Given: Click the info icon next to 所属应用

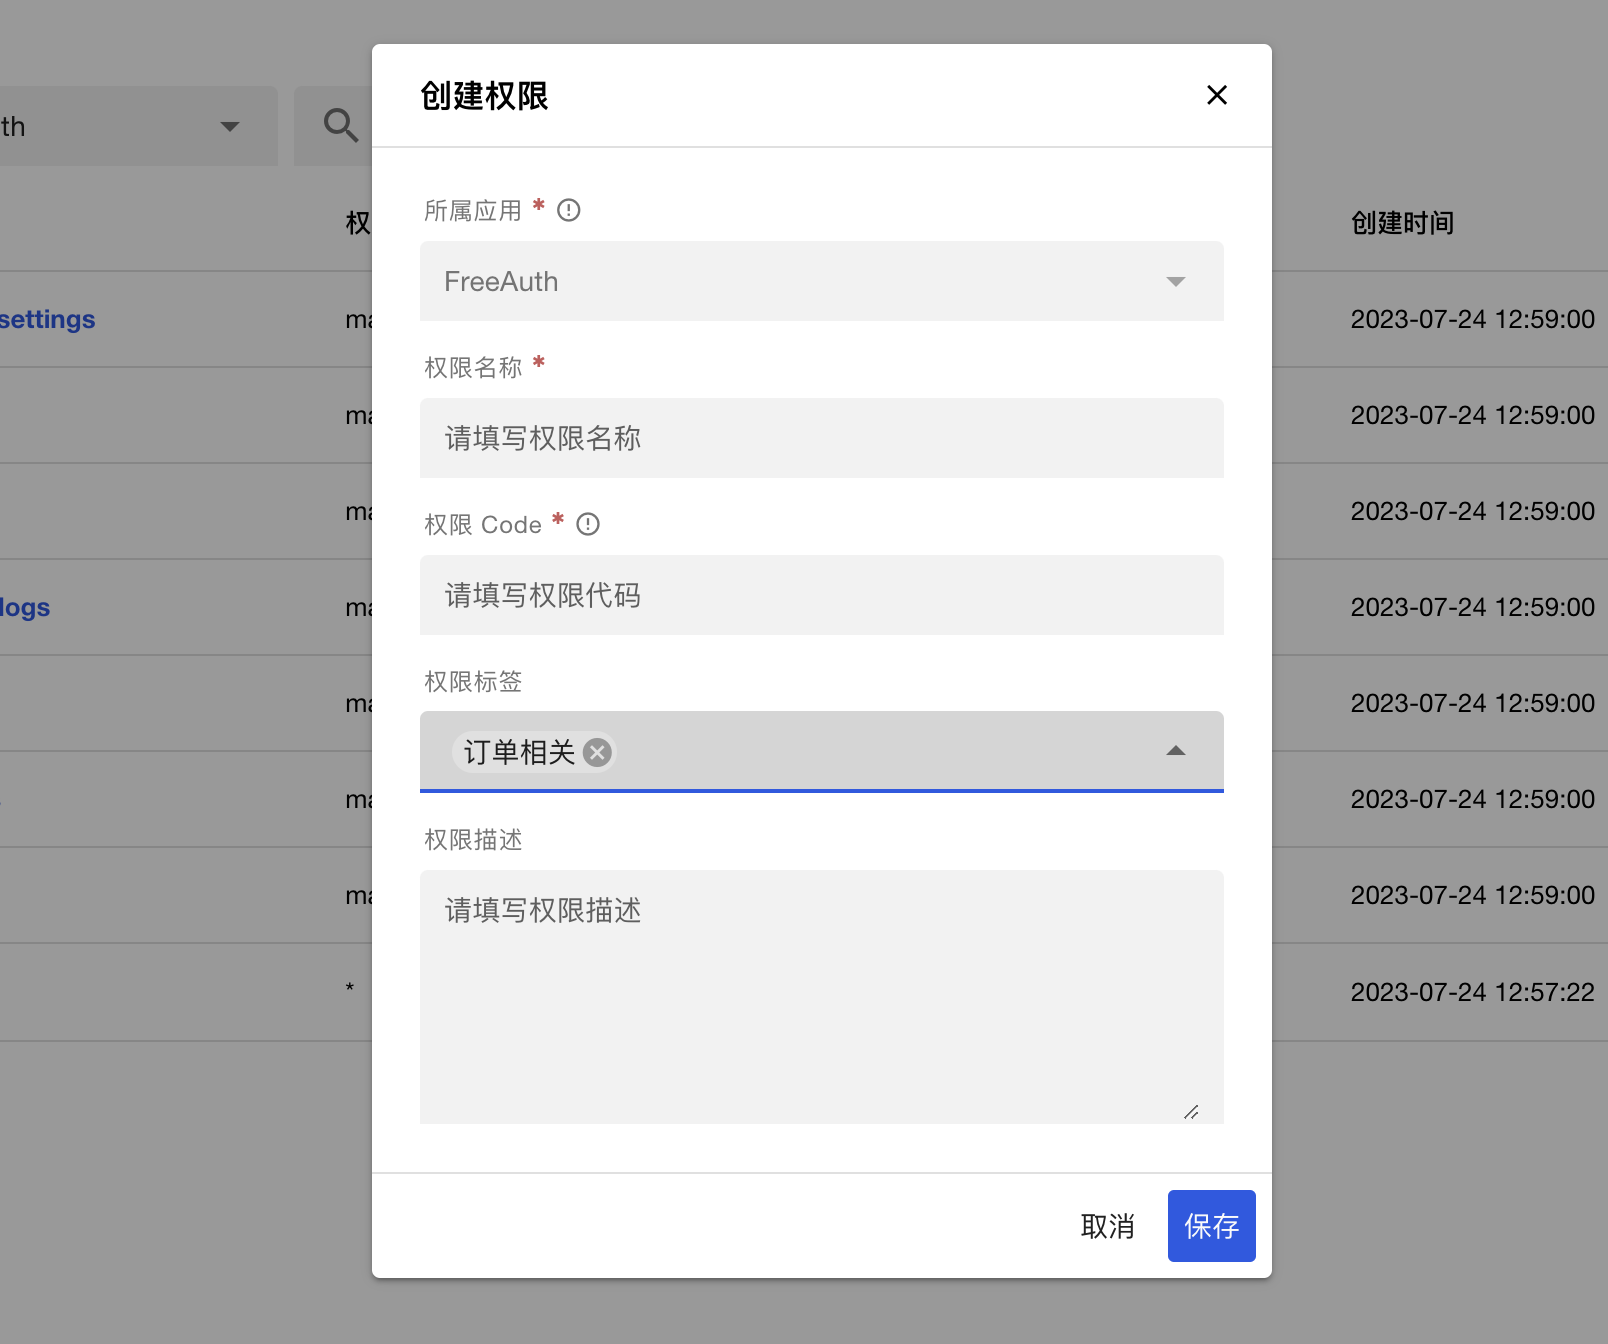Looking at the screenshot, I should [x=568, y=210].
